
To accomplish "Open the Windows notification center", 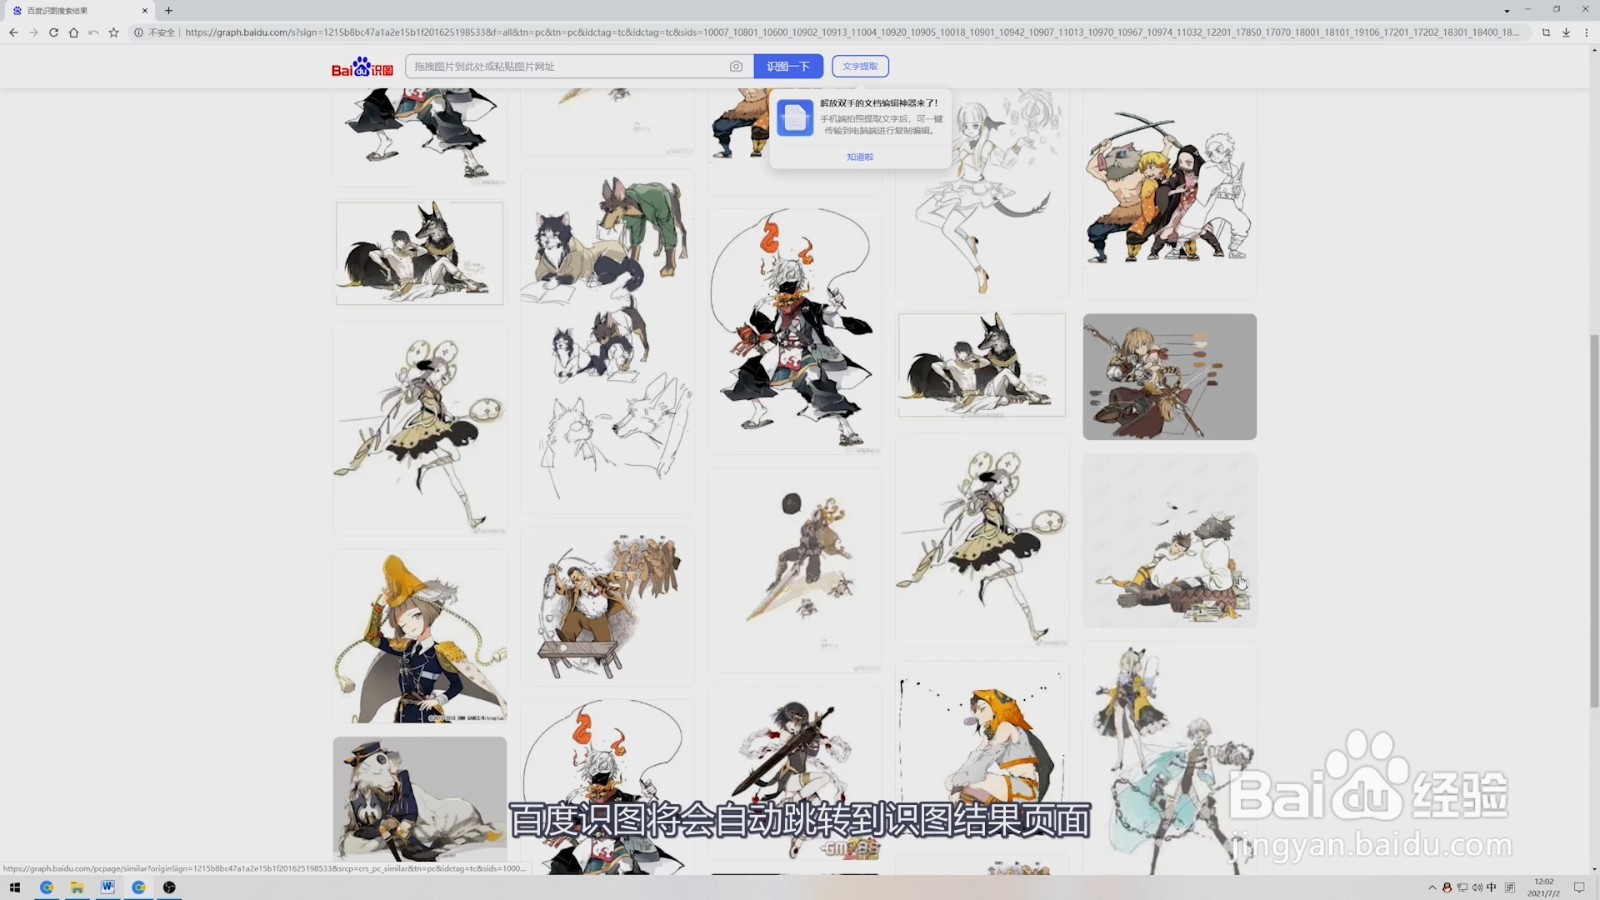I will tap(1579, 887).
